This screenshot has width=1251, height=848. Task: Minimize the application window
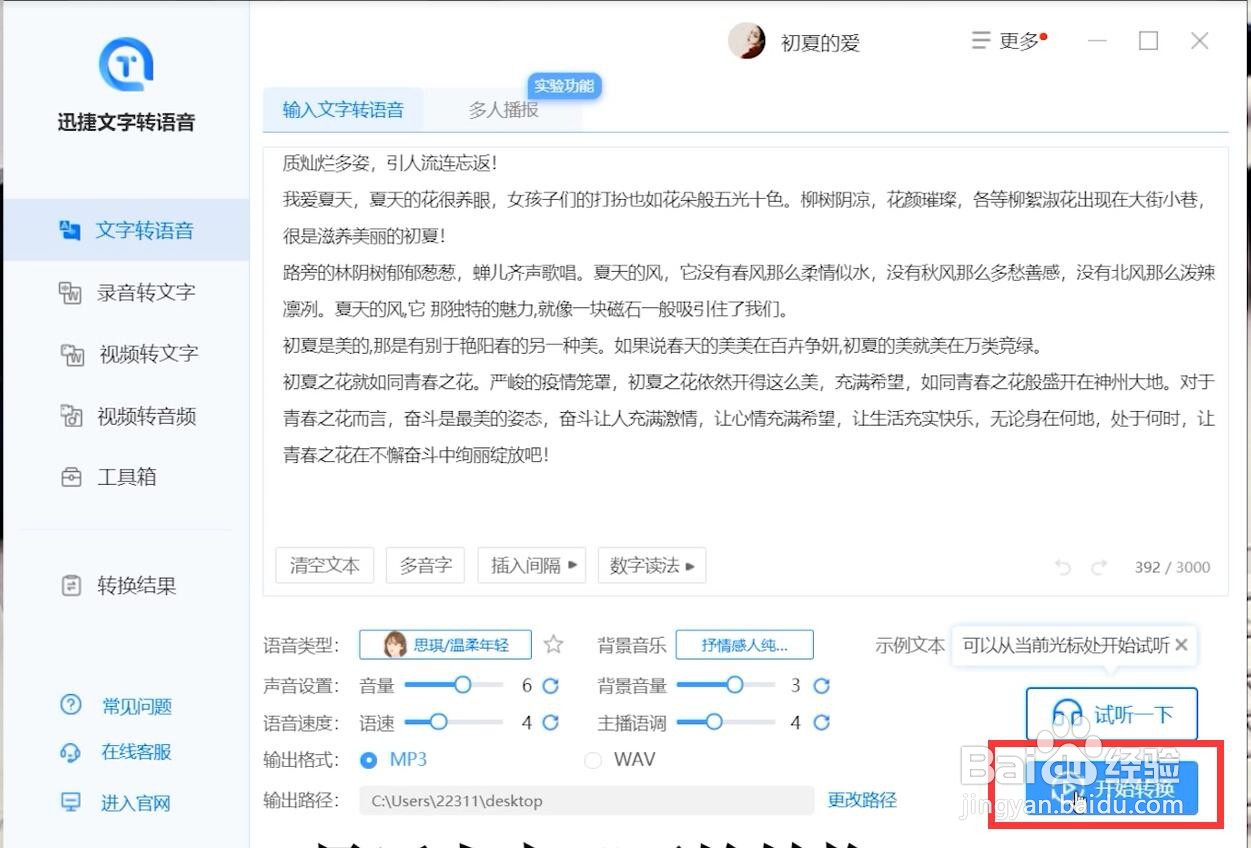point(1098,41)
